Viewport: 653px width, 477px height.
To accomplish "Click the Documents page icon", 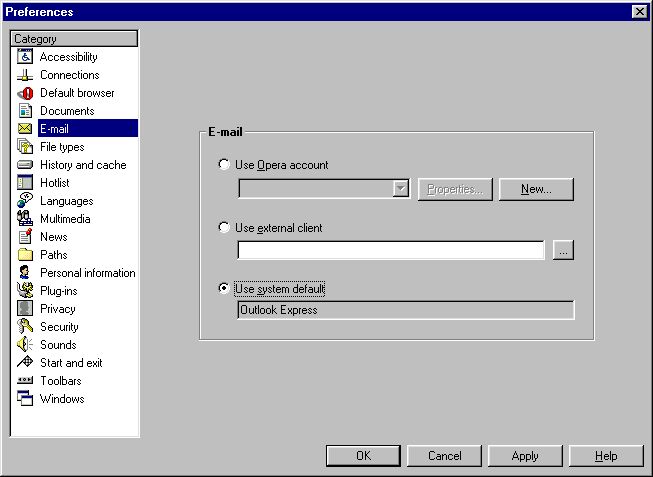I will (25, 111).
